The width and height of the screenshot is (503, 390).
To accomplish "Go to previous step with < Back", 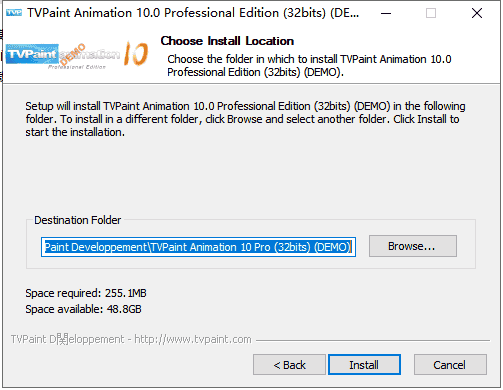I will point(289,365).
